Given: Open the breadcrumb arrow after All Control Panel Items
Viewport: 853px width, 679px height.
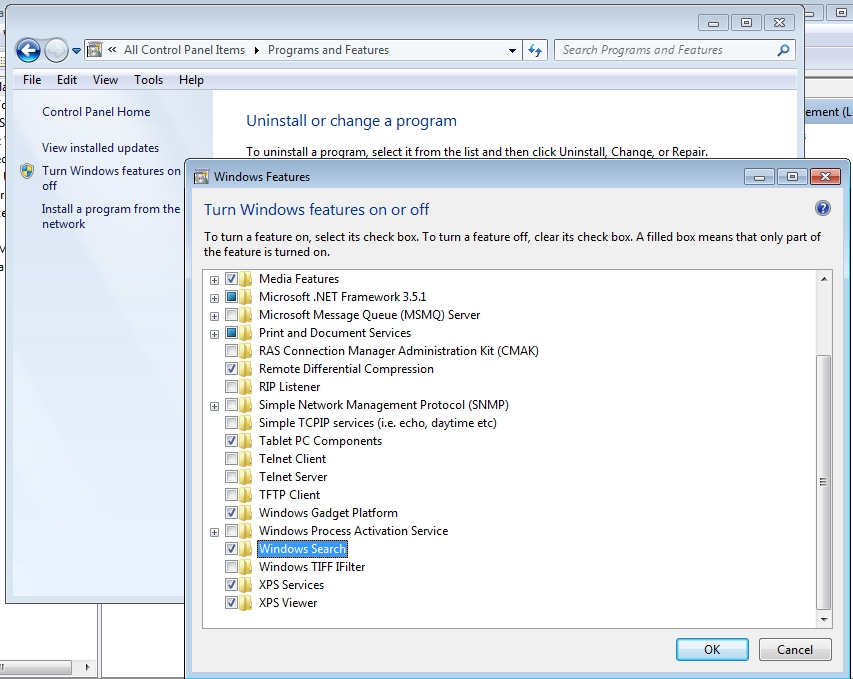Looking at the screenshot, I should tap(256, 51).
